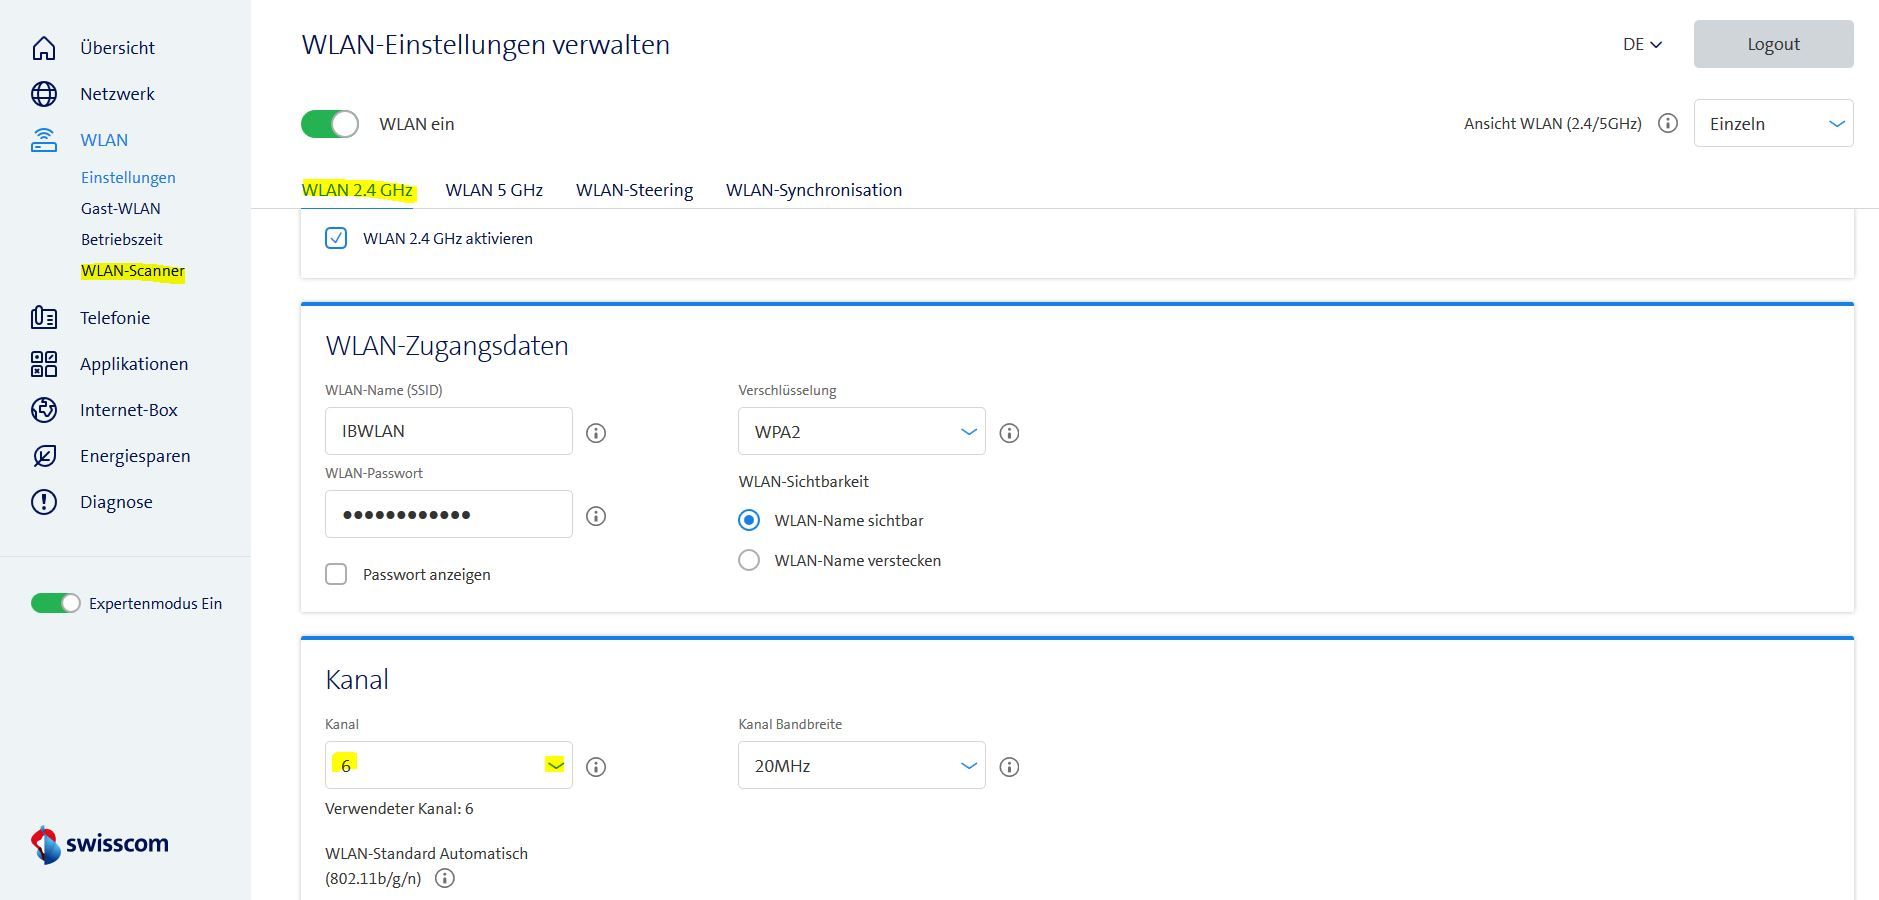Screen dimensions: 1879x900
Task: Open the WPA2 Verschlüsselung dropdown
Action: point(862,431)
